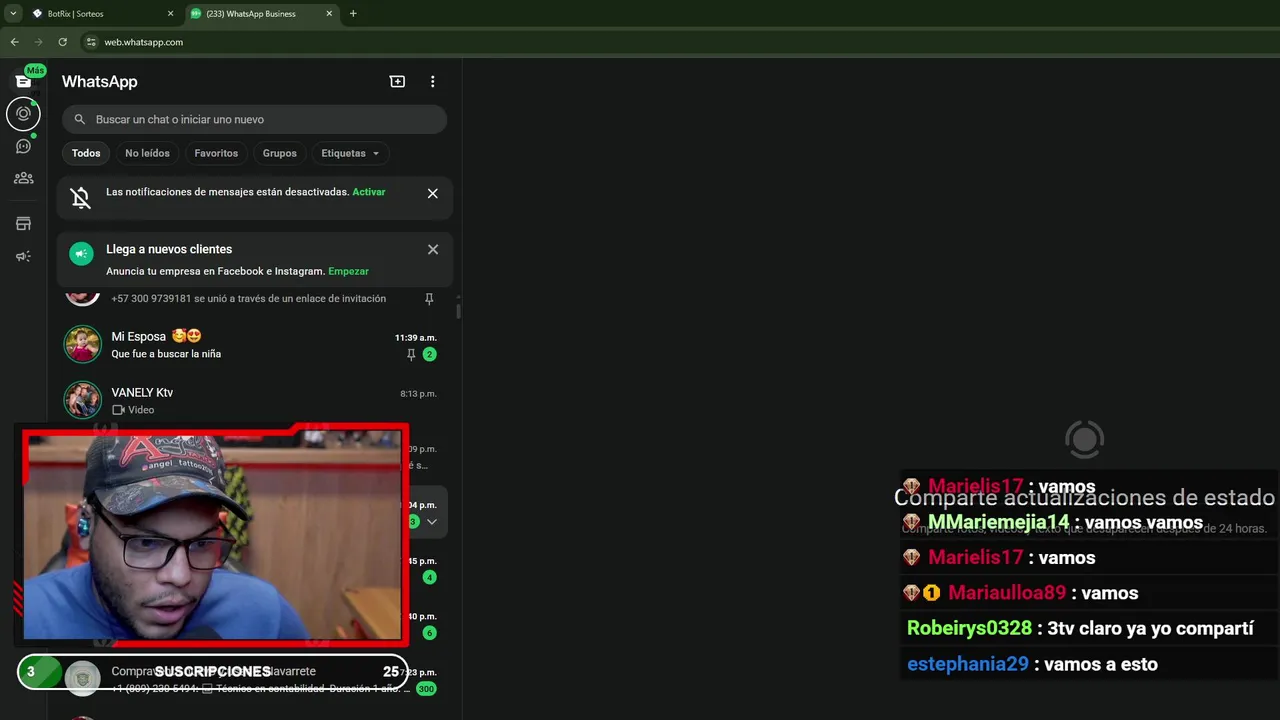Click the muted notifications bell icon
The height and width of the screenshot is (720, 1280).
[x=81, y=198]
